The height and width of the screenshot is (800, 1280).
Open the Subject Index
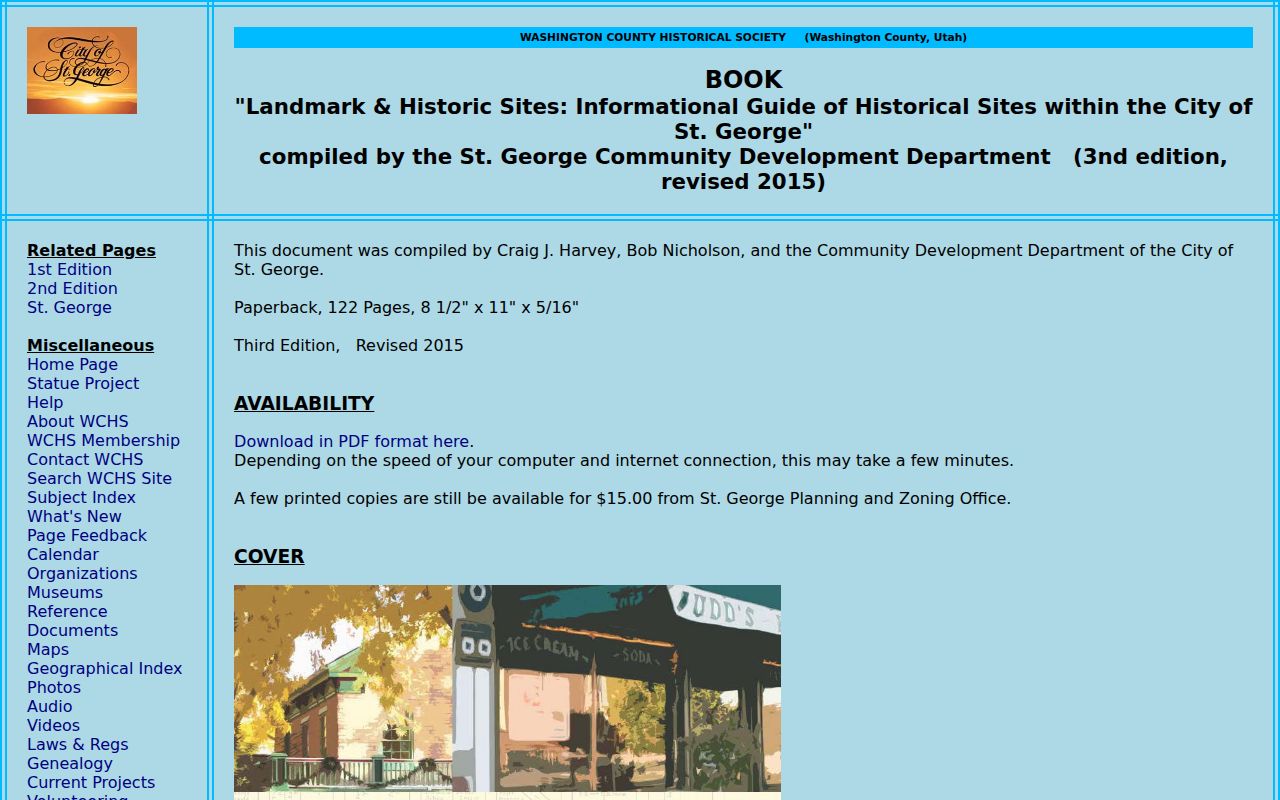[81, 497]
